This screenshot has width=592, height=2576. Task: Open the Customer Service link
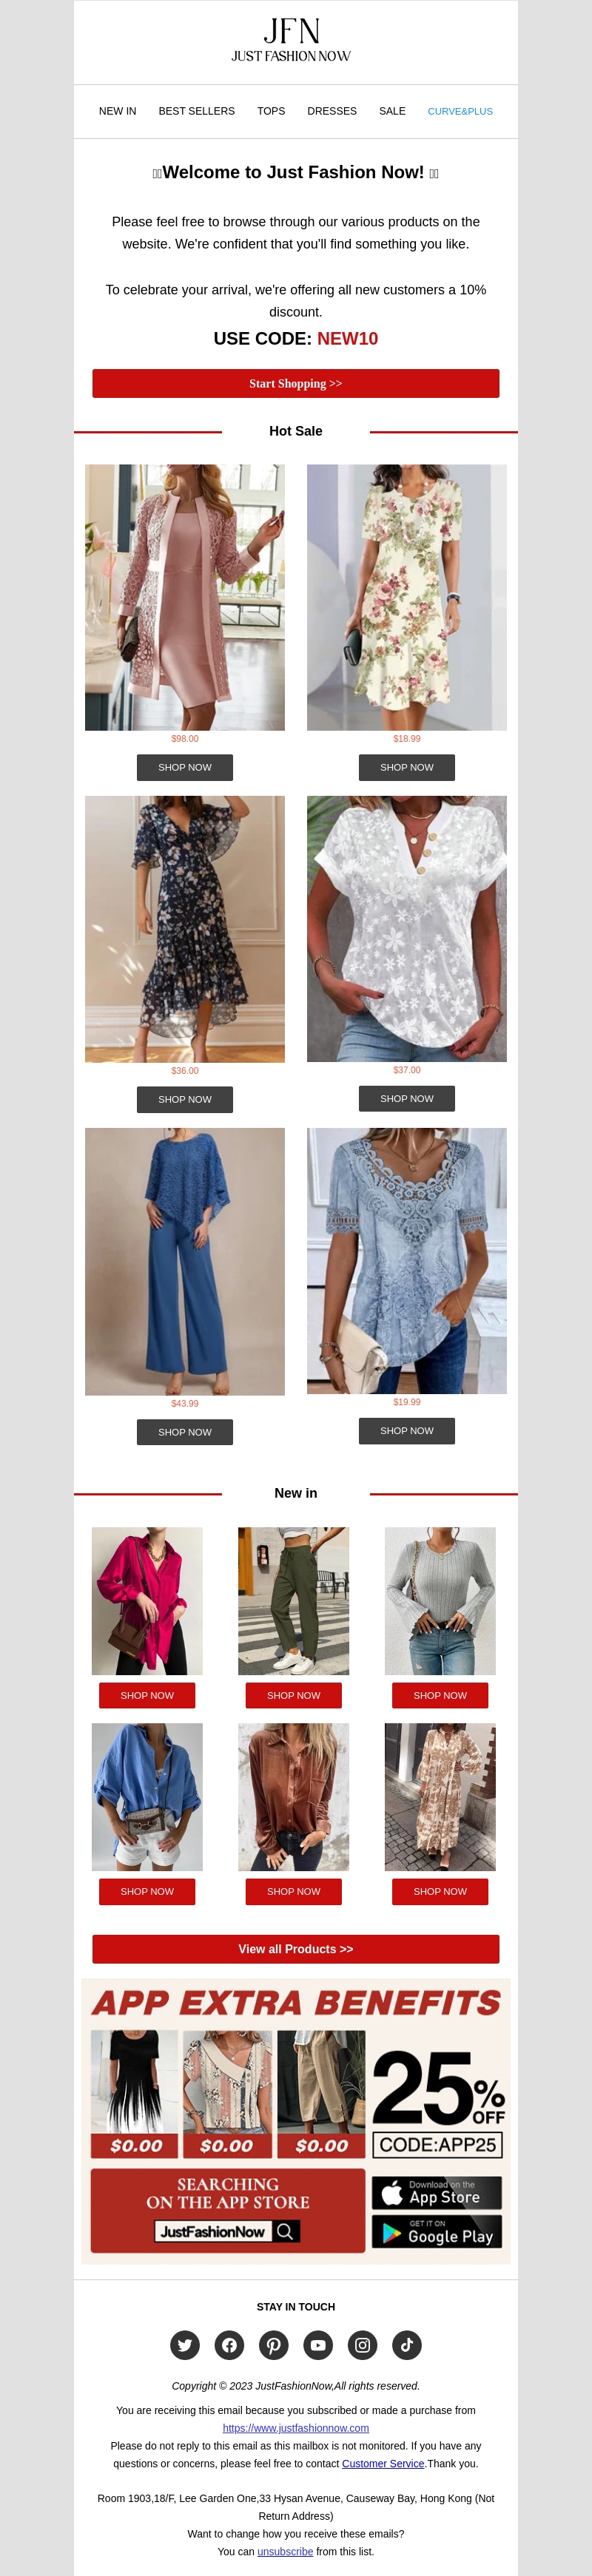tap(383, 2463)
